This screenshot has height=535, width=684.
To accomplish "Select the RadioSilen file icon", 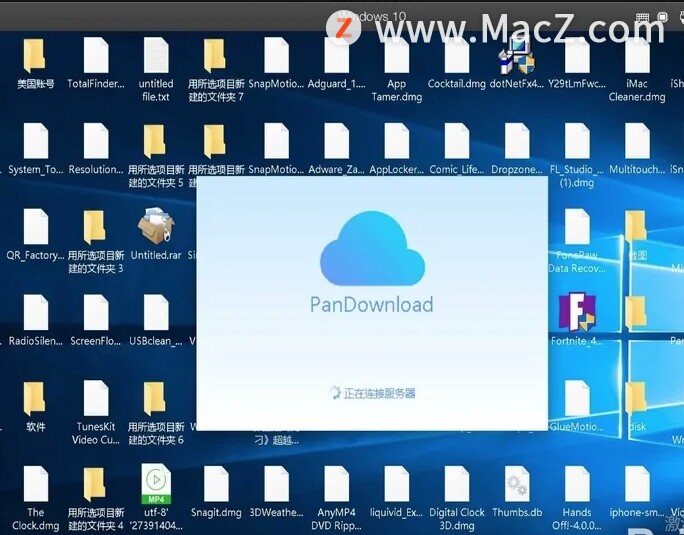I will click(36, 312).
